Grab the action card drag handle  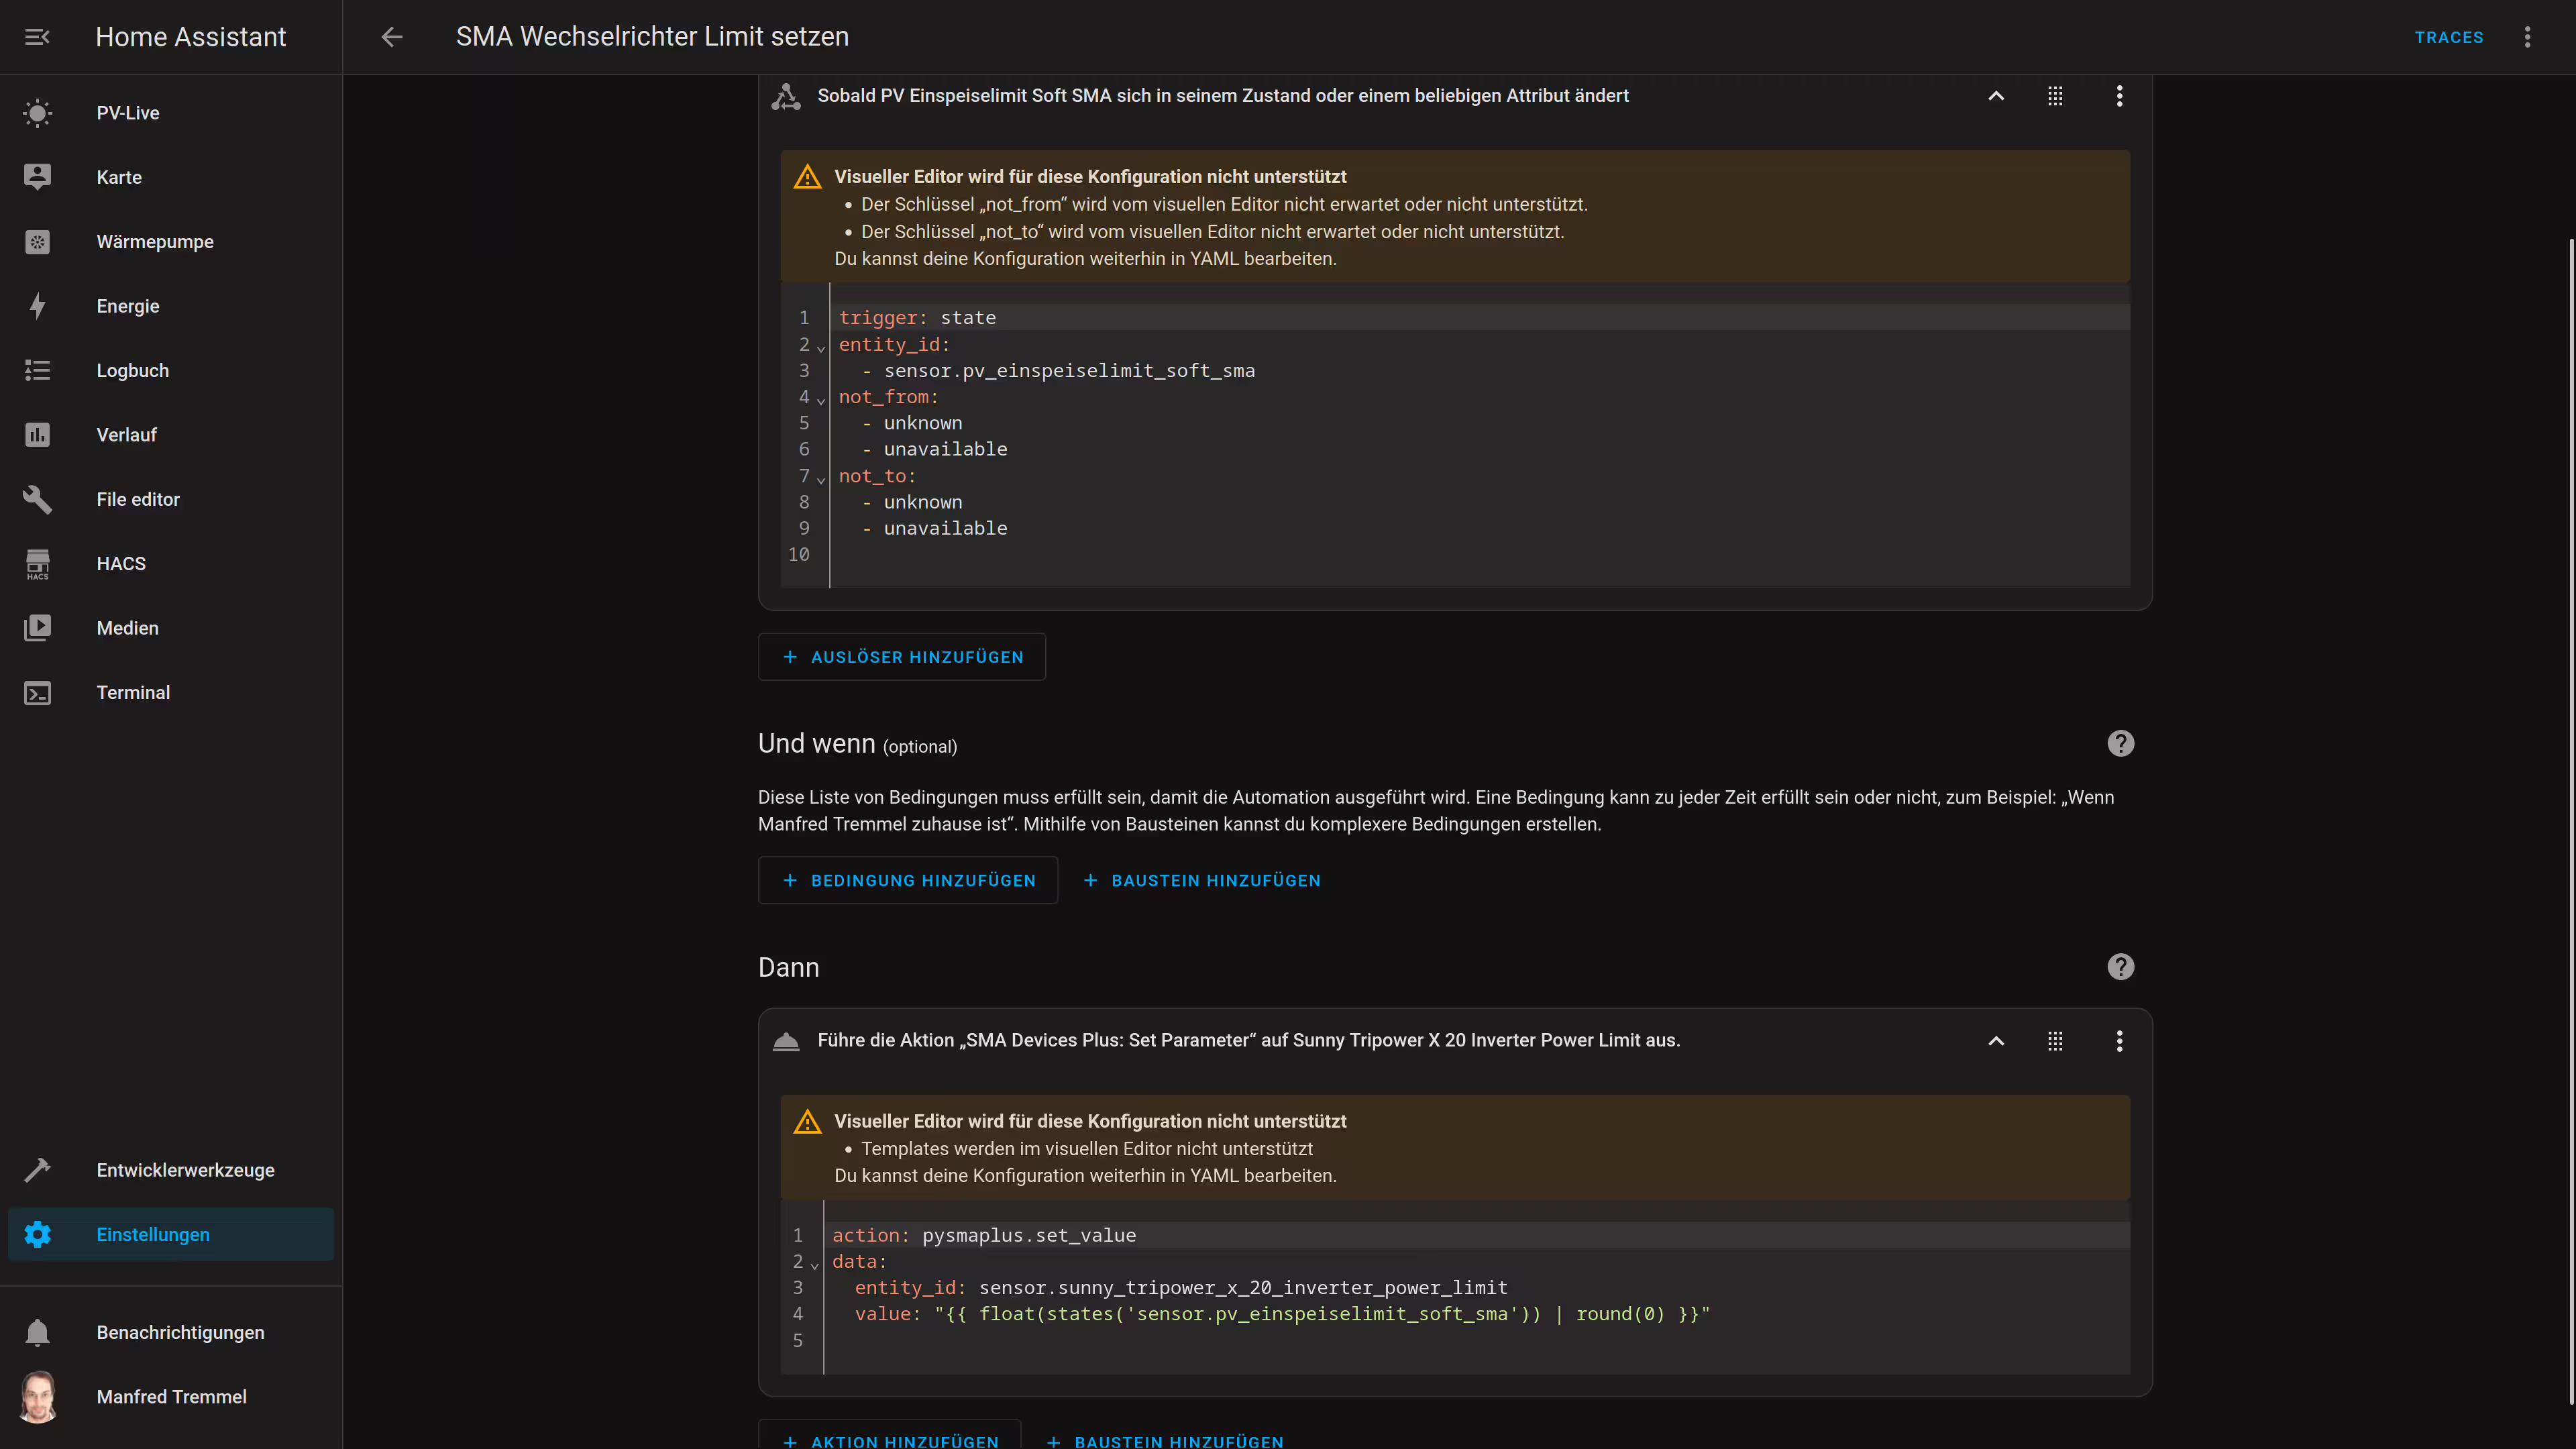pyautogui.click(x=2055, y=1041)
